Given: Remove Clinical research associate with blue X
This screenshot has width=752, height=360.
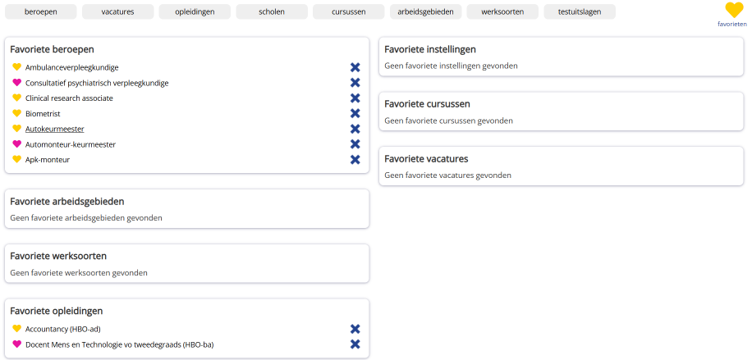Looking at the screenshot, I should (355, 98).
